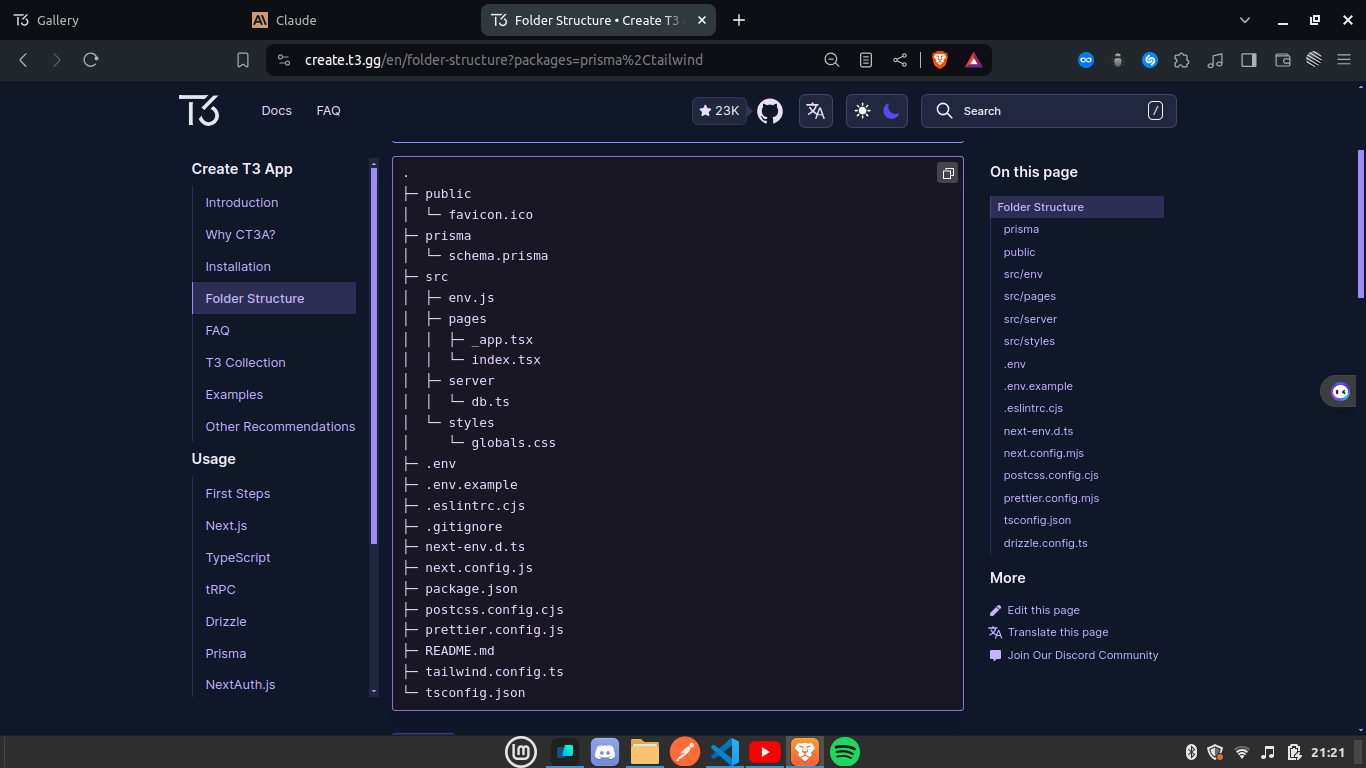Open the Brave Shields lion icon
The image size is (1366, 768).
coord(940,60)
